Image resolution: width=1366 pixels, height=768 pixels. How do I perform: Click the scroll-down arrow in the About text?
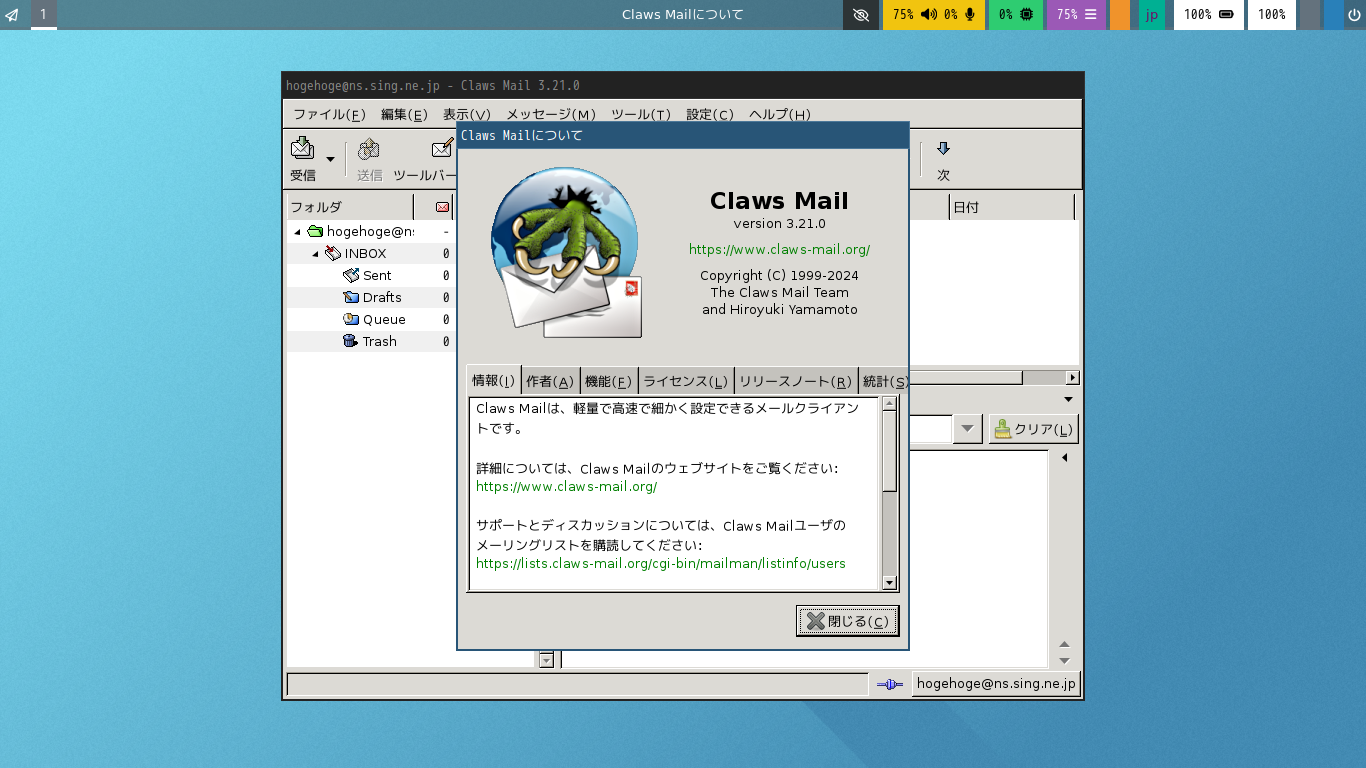pos(889,582)
